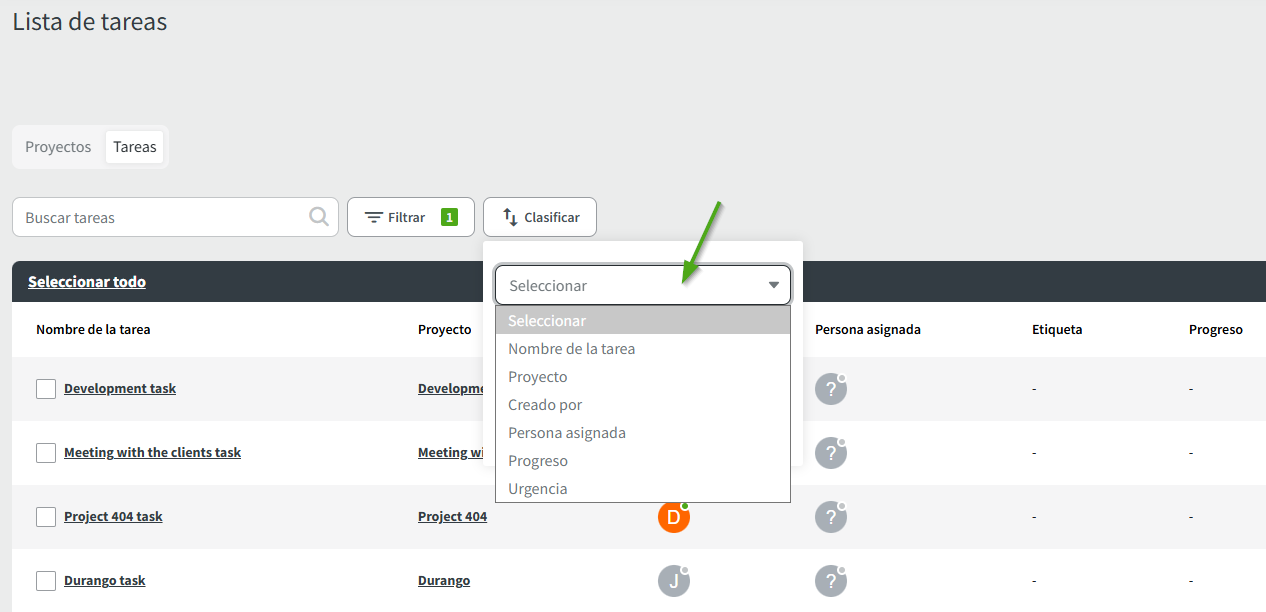Screen dimensions: 1266x612
Task: Switch to the Proyectos tab
Action: (x=58, y=147)
